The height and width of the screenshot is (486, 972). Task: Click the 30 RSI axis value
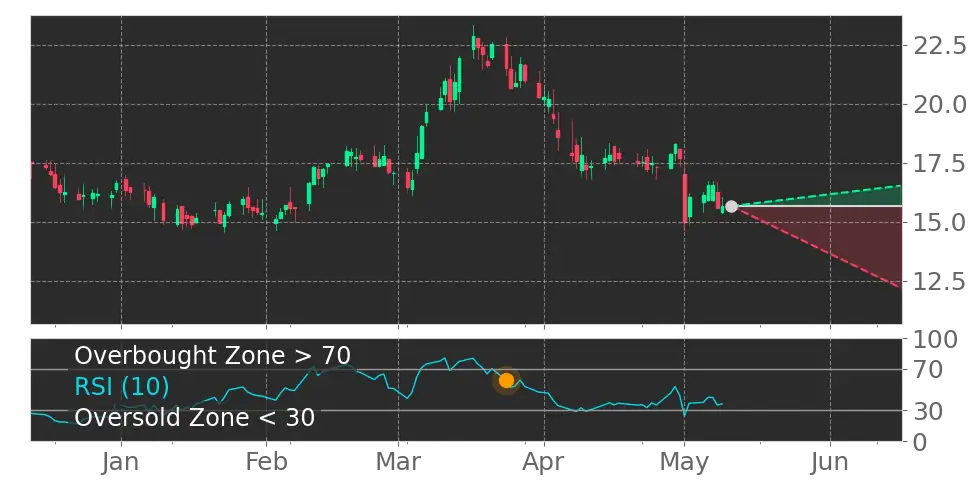[929, 410]
